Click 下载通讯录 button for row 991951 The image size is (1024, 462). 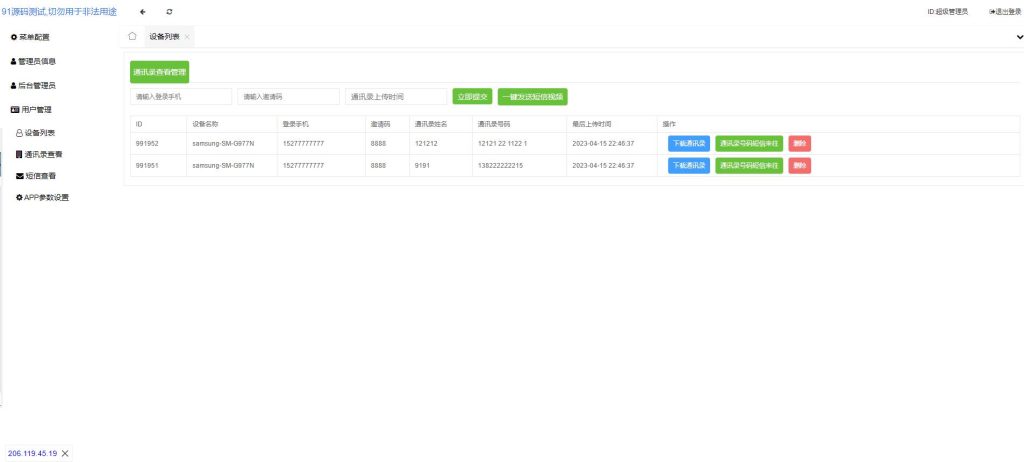click(688, 166)
